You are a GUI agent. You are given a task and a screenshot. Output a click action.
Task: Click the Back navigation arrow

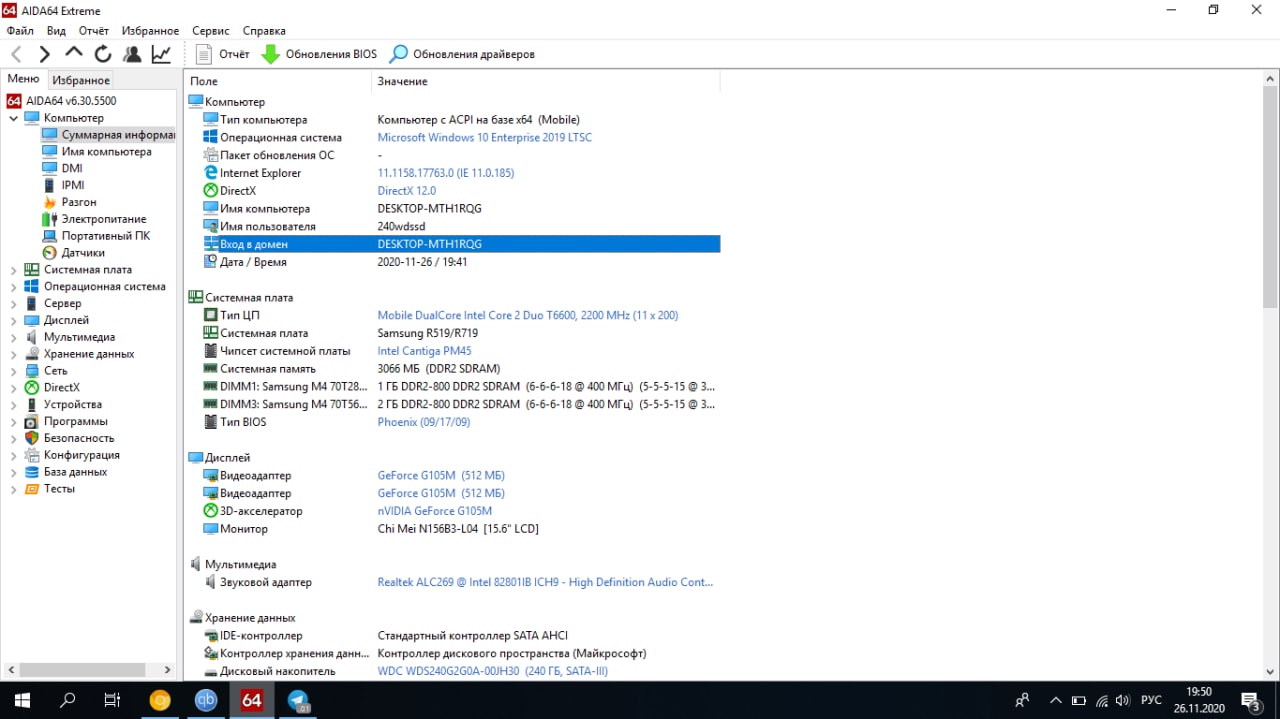click(x=17, y=54)
